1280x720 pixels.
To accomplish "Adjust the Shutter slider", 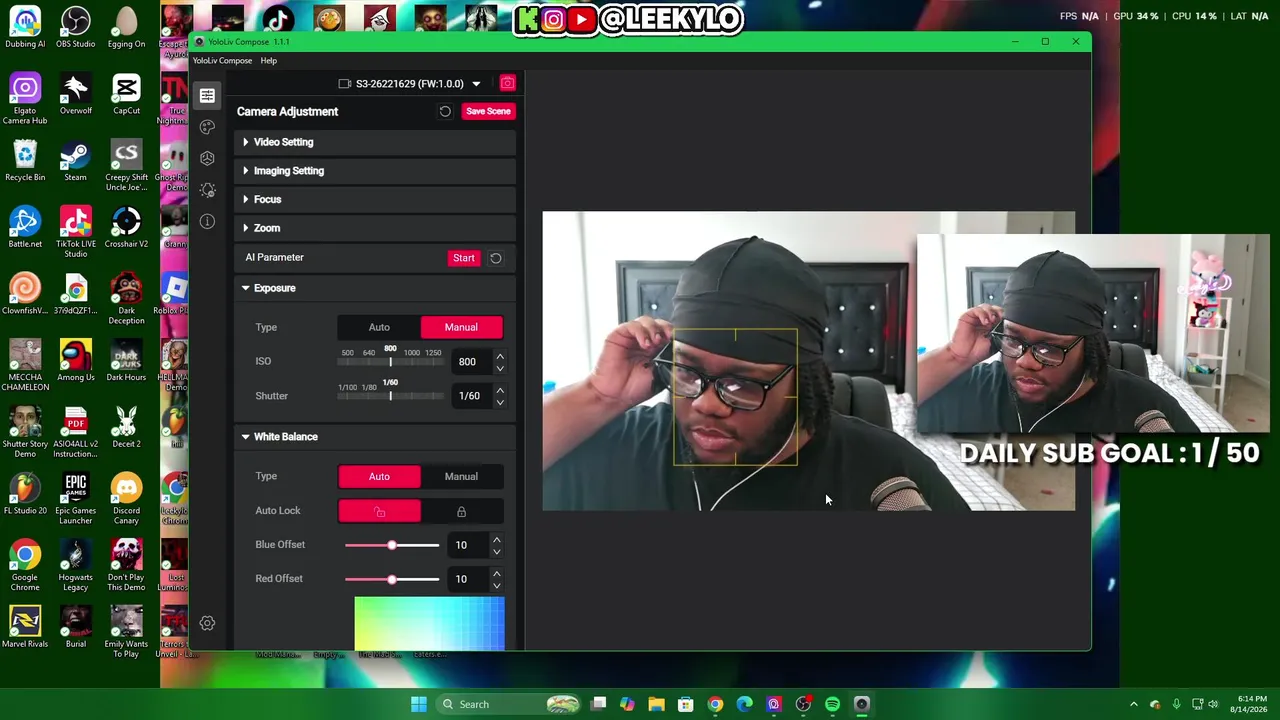I will click(x=391, y=396).
